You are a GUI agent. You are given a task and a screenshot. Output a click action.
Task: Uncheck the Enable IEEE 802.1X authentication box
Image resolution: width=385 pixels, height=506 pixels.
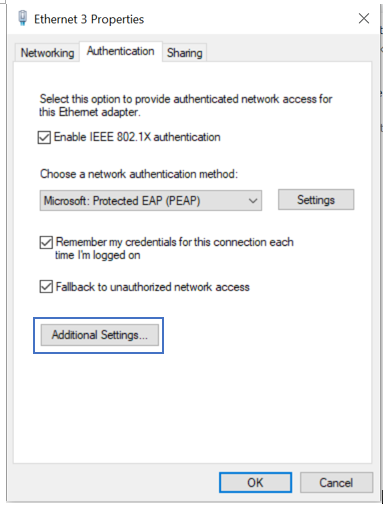tap(44, 137)
